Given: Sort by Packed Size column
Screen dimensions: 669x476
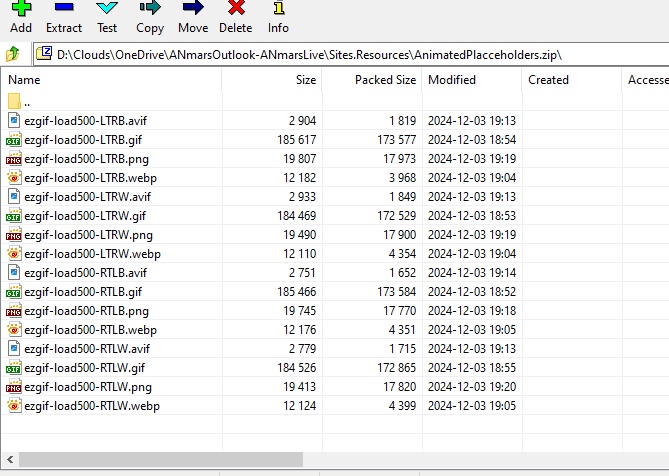Looking at the screenshot, I should 385,80.
